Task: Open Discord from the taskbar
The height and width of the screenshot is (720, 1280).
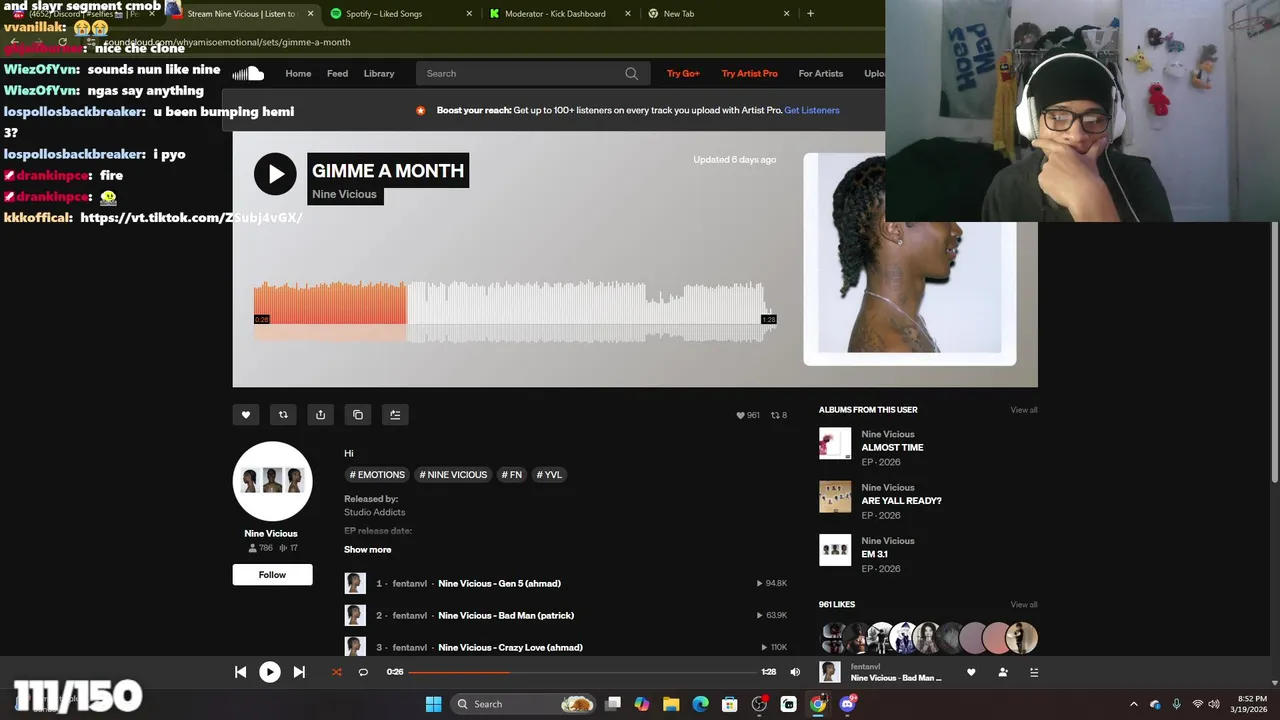Action: pyautogui.click(x=848, y=704)
